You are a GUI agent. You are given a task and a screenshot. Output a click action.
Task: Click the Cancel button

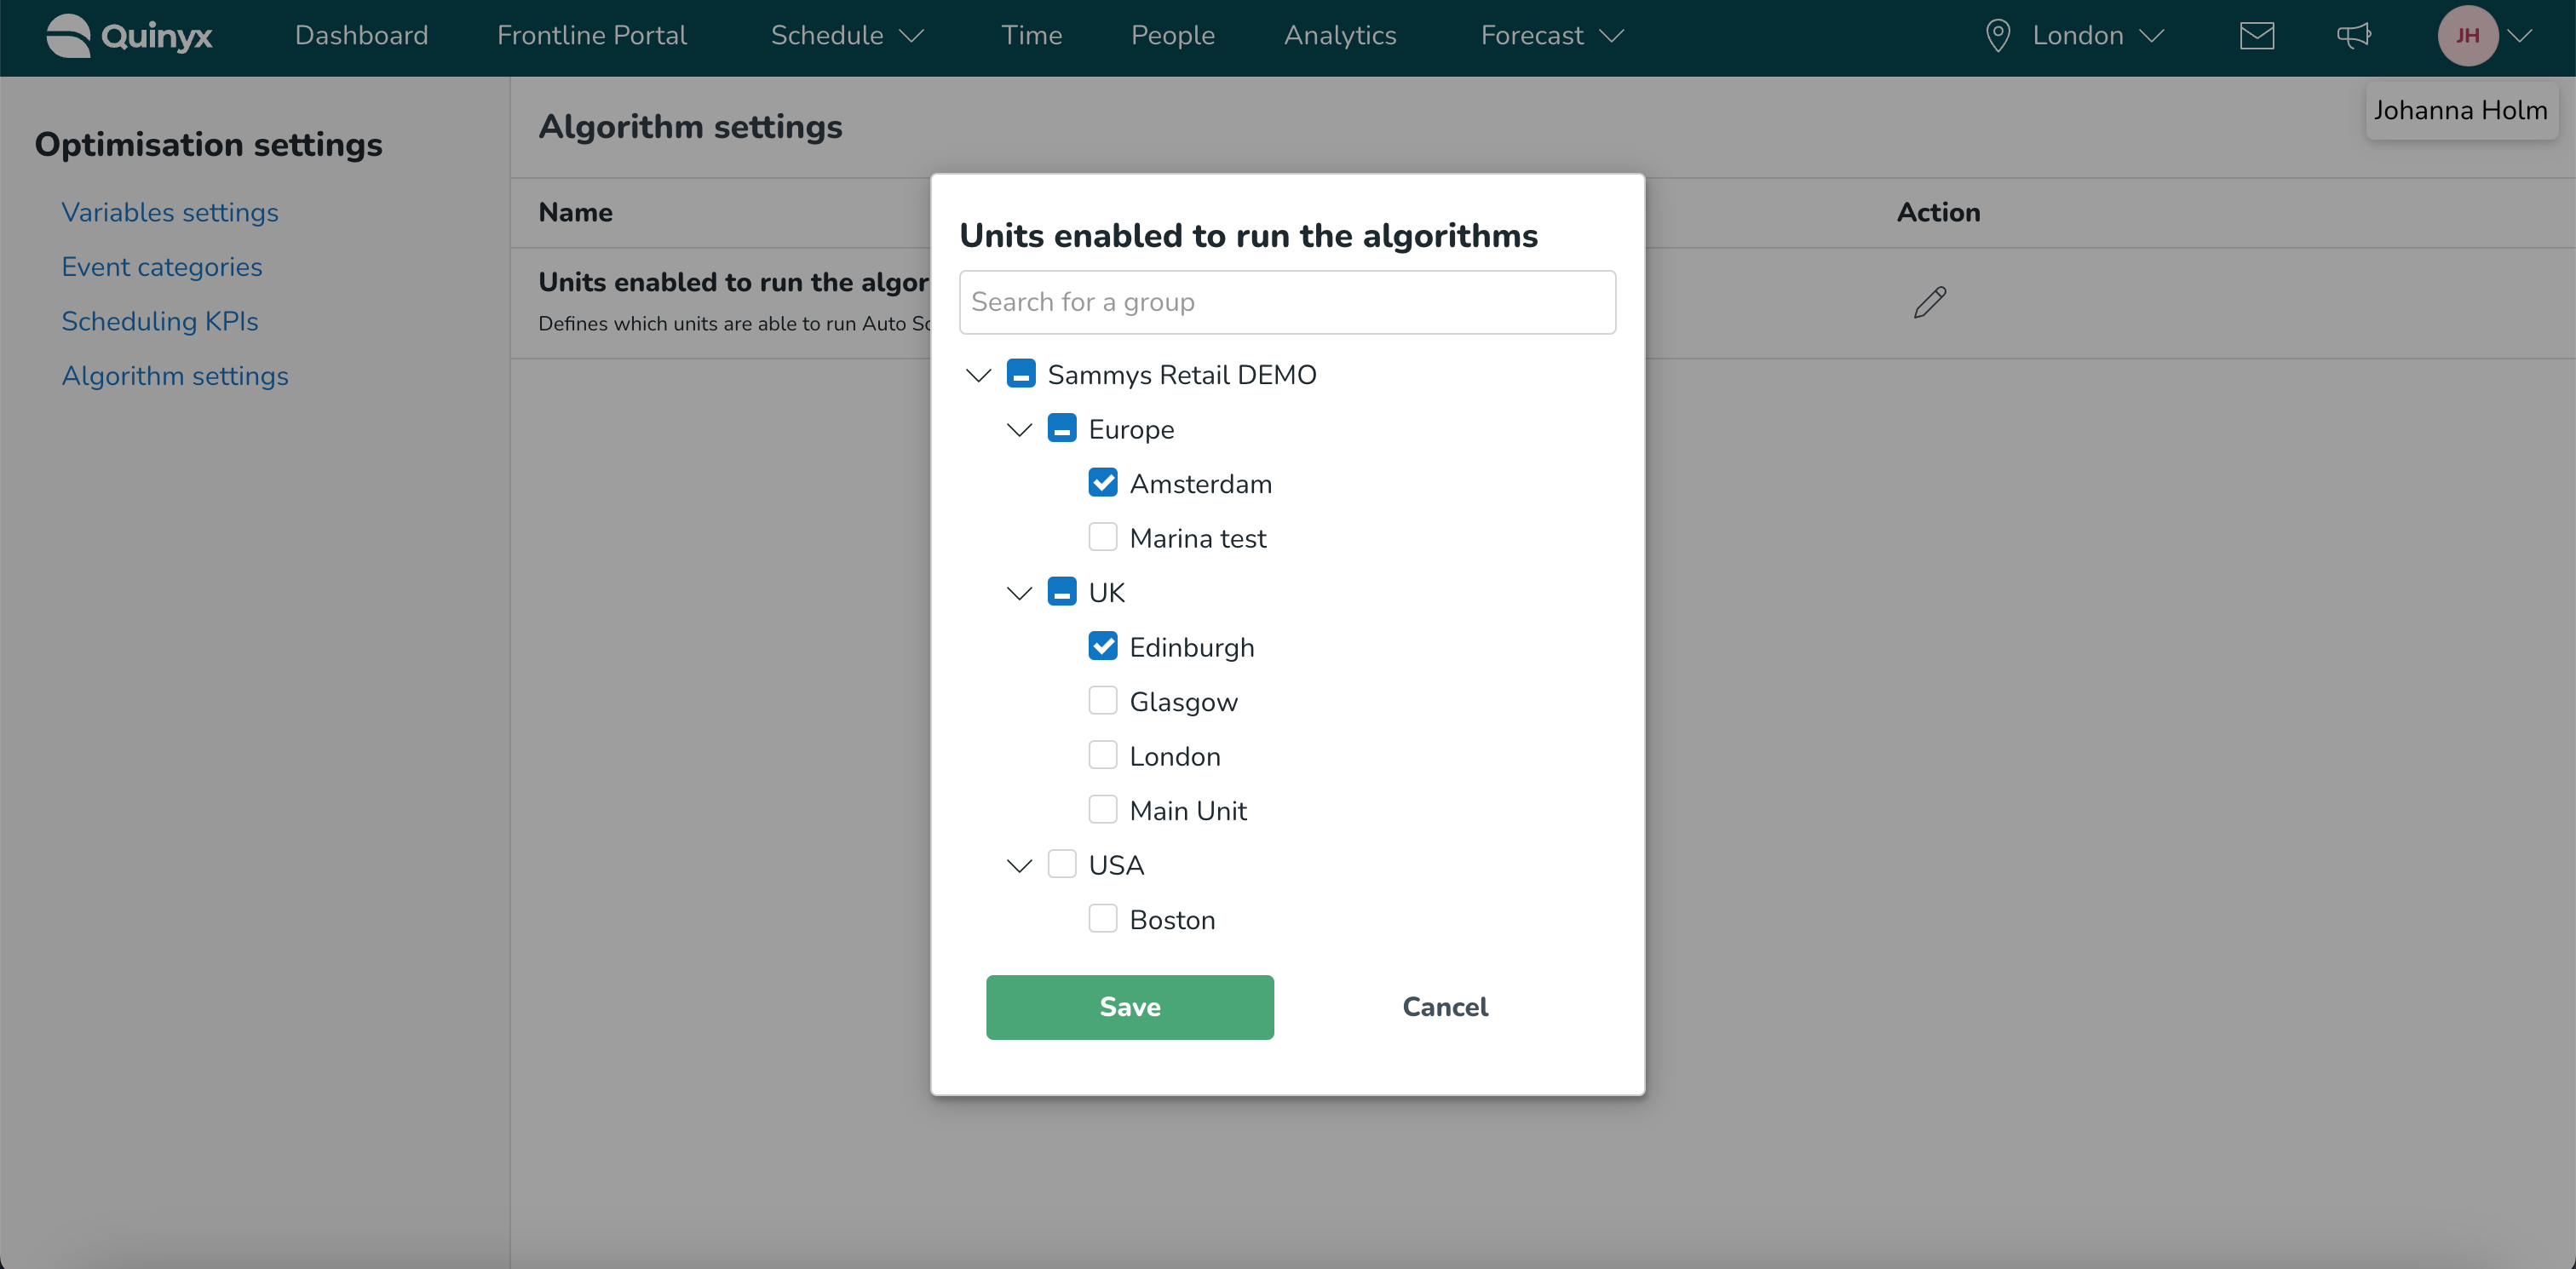pos(1444,1007)
